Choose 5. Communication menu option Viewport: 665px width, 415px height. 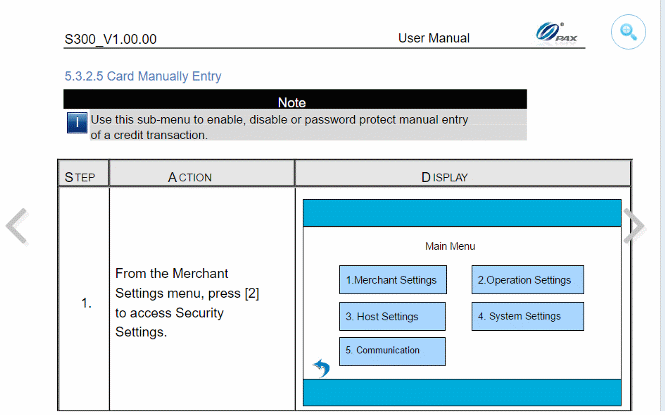[391, 351]
